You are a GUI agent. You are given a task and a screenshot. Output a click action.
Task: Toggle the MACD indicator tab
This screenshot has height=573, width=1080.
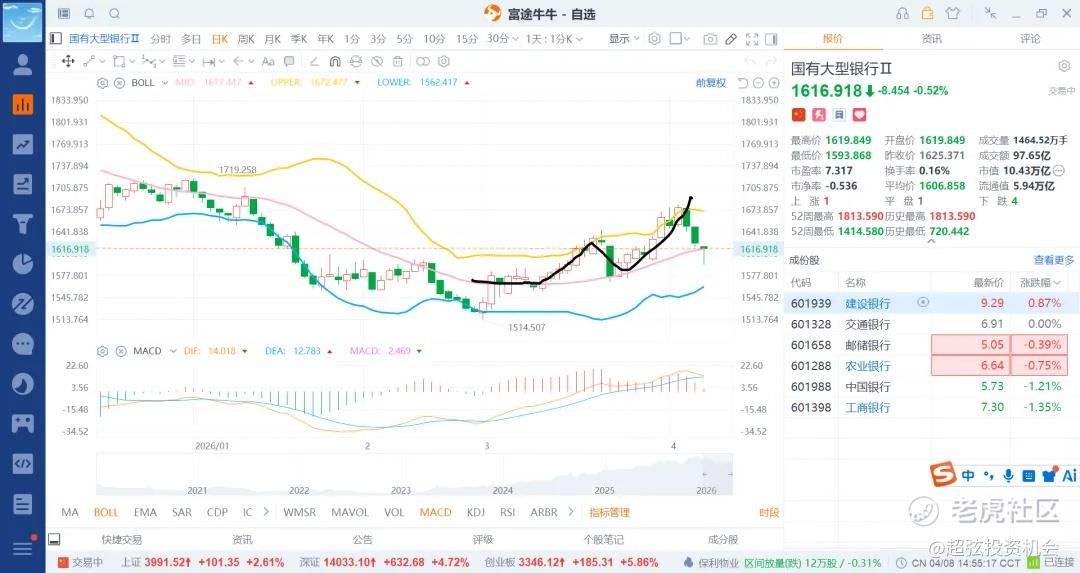435,512
